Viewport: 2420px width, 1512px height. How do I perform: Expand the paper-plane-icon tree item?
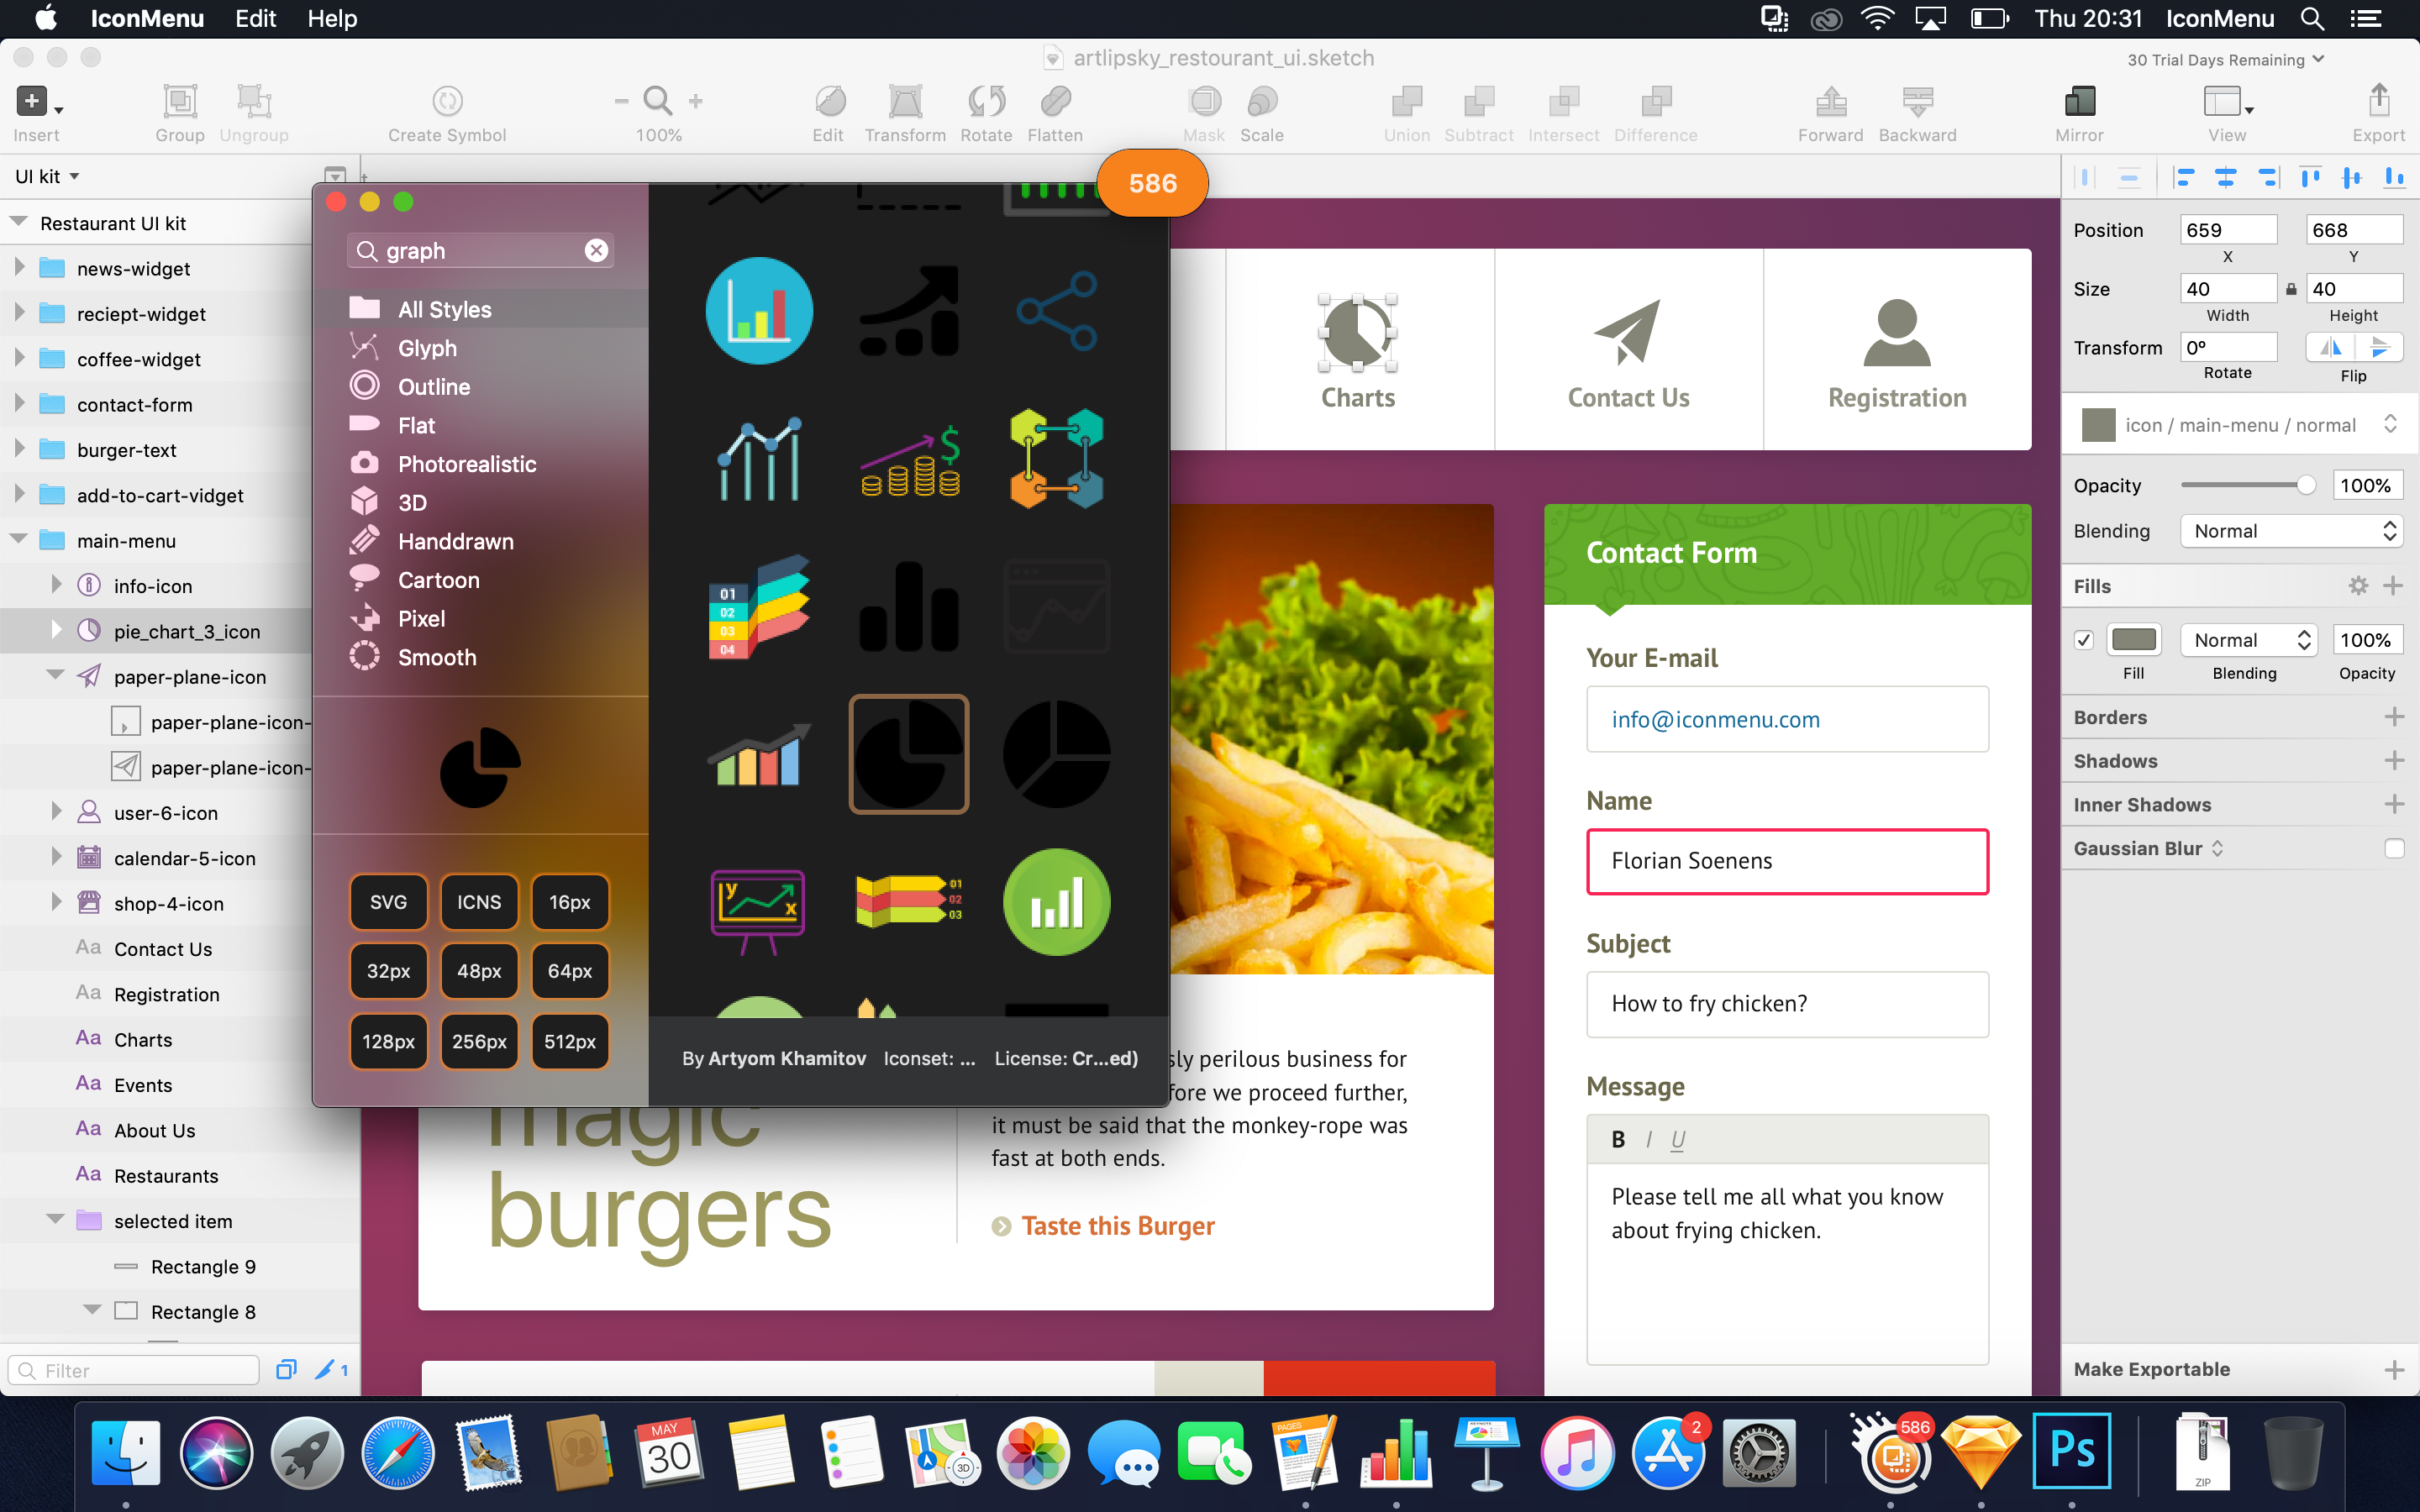point(54,675)
